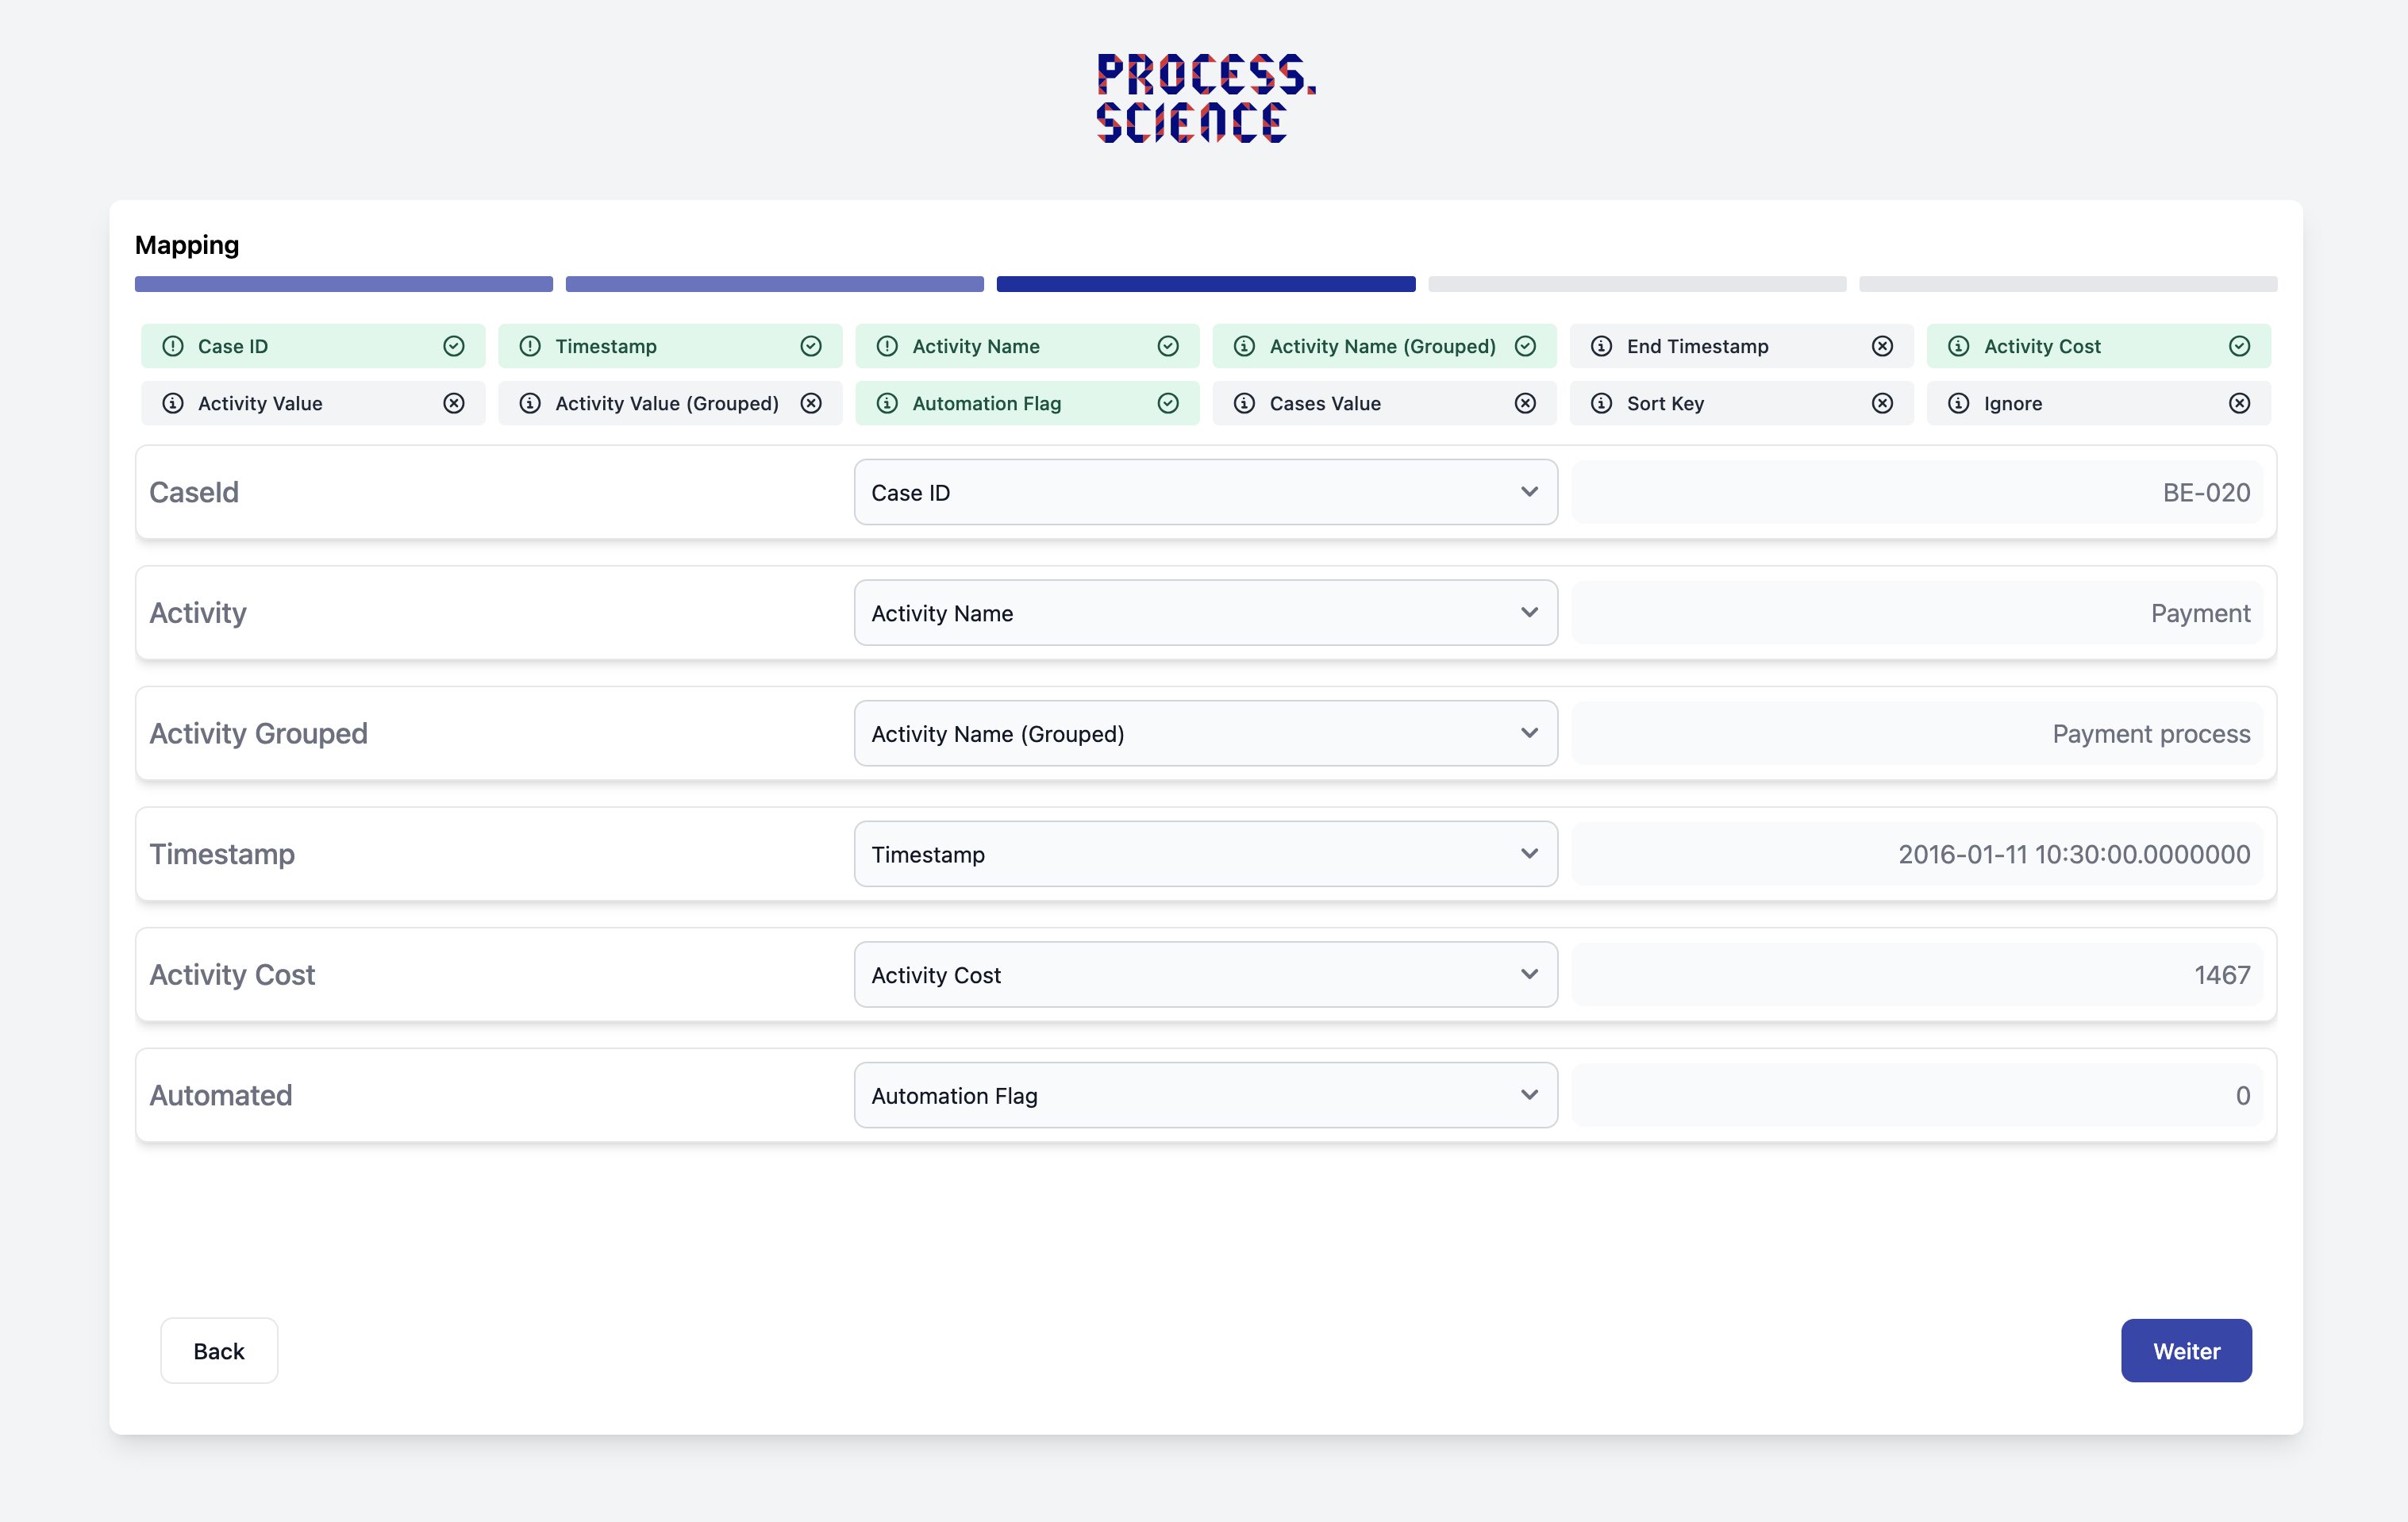Click the x icon on Cases Value chip
Viewport: 2408px width, 1522px height.
click(1525, 403)
